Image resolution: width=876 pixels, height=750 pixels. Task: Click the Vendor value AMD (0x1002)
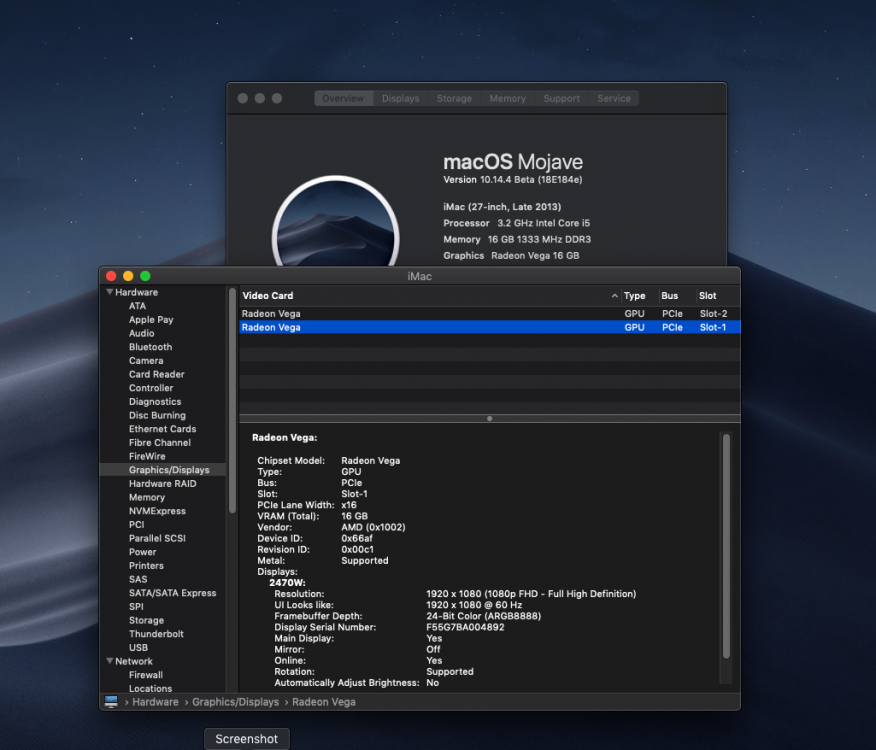[x=373, y=527]
